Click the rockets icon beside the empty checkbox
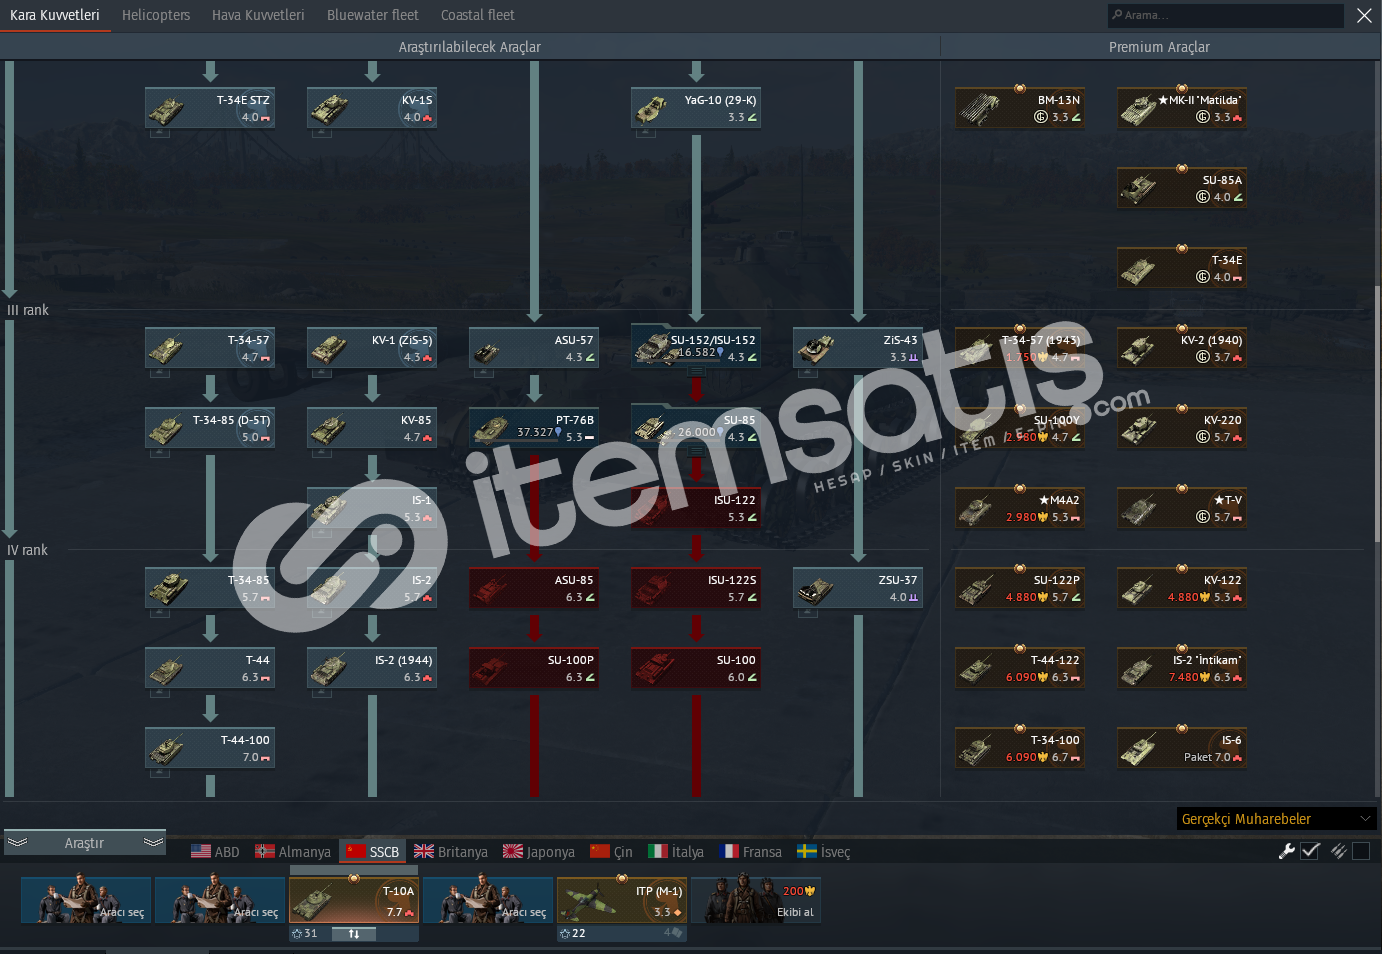Screen dimensions: 1382x954 pyautogui.click(x=1338, y=851)
